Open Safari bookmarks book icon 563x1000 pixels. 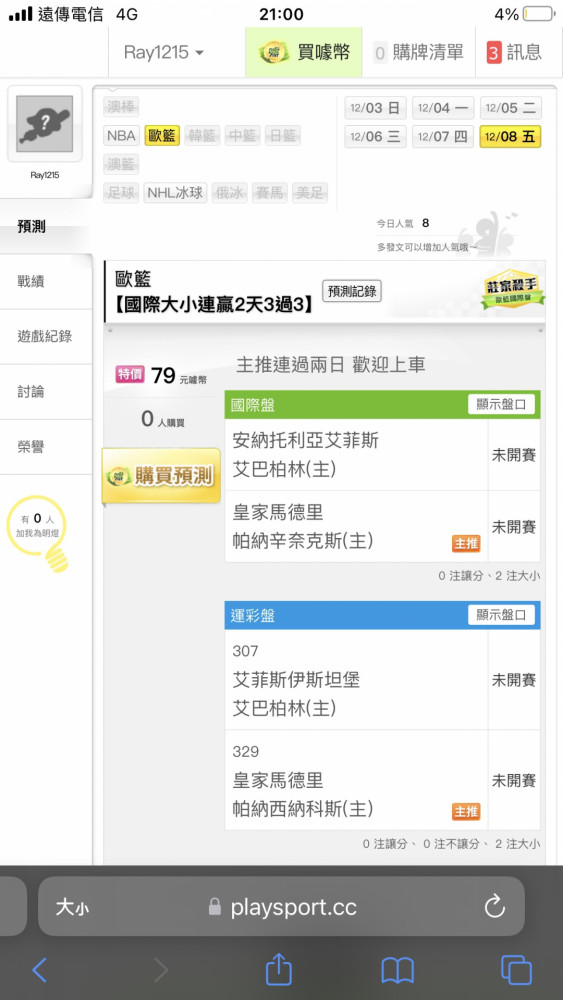pyautogui.click(x=397, y=971)
